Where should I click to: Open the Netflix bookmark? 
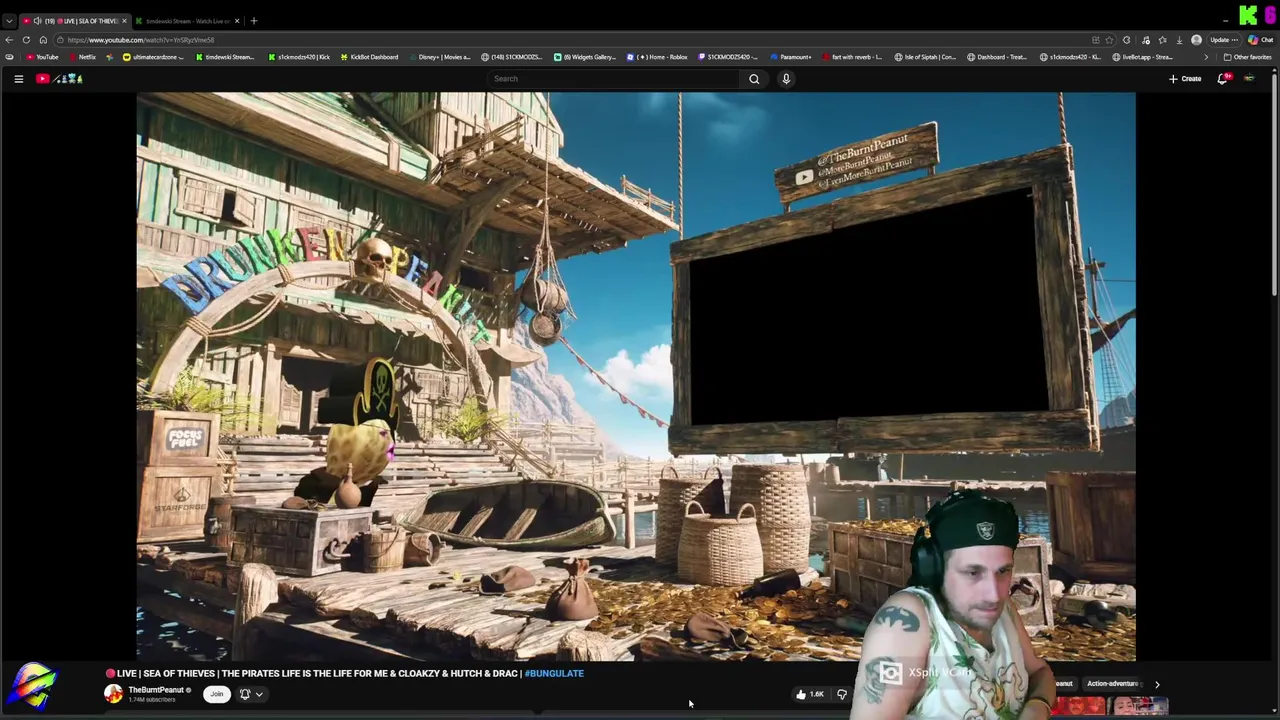pos(82,57)
